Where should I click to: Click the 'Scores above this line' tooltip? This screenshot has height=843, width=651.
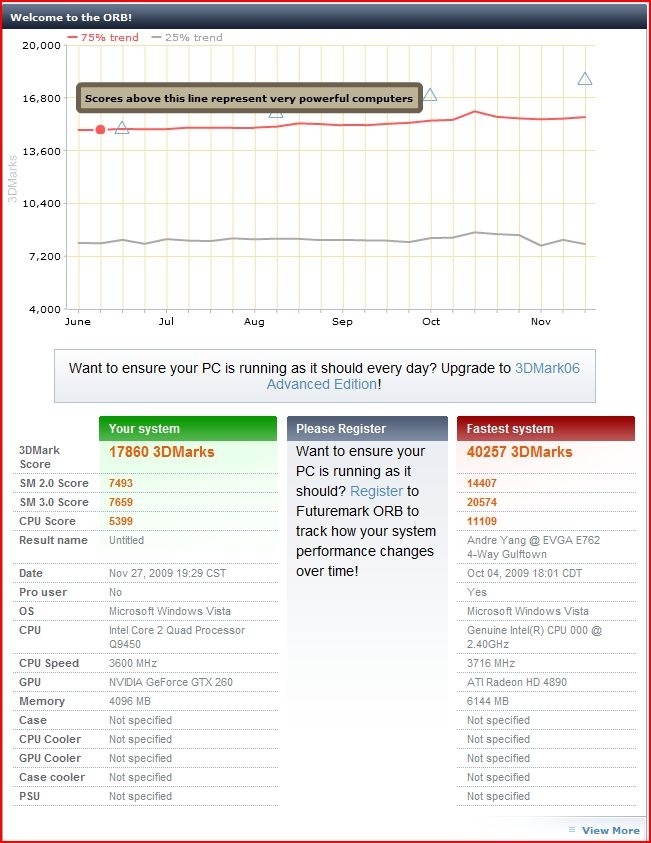[249, 98]
